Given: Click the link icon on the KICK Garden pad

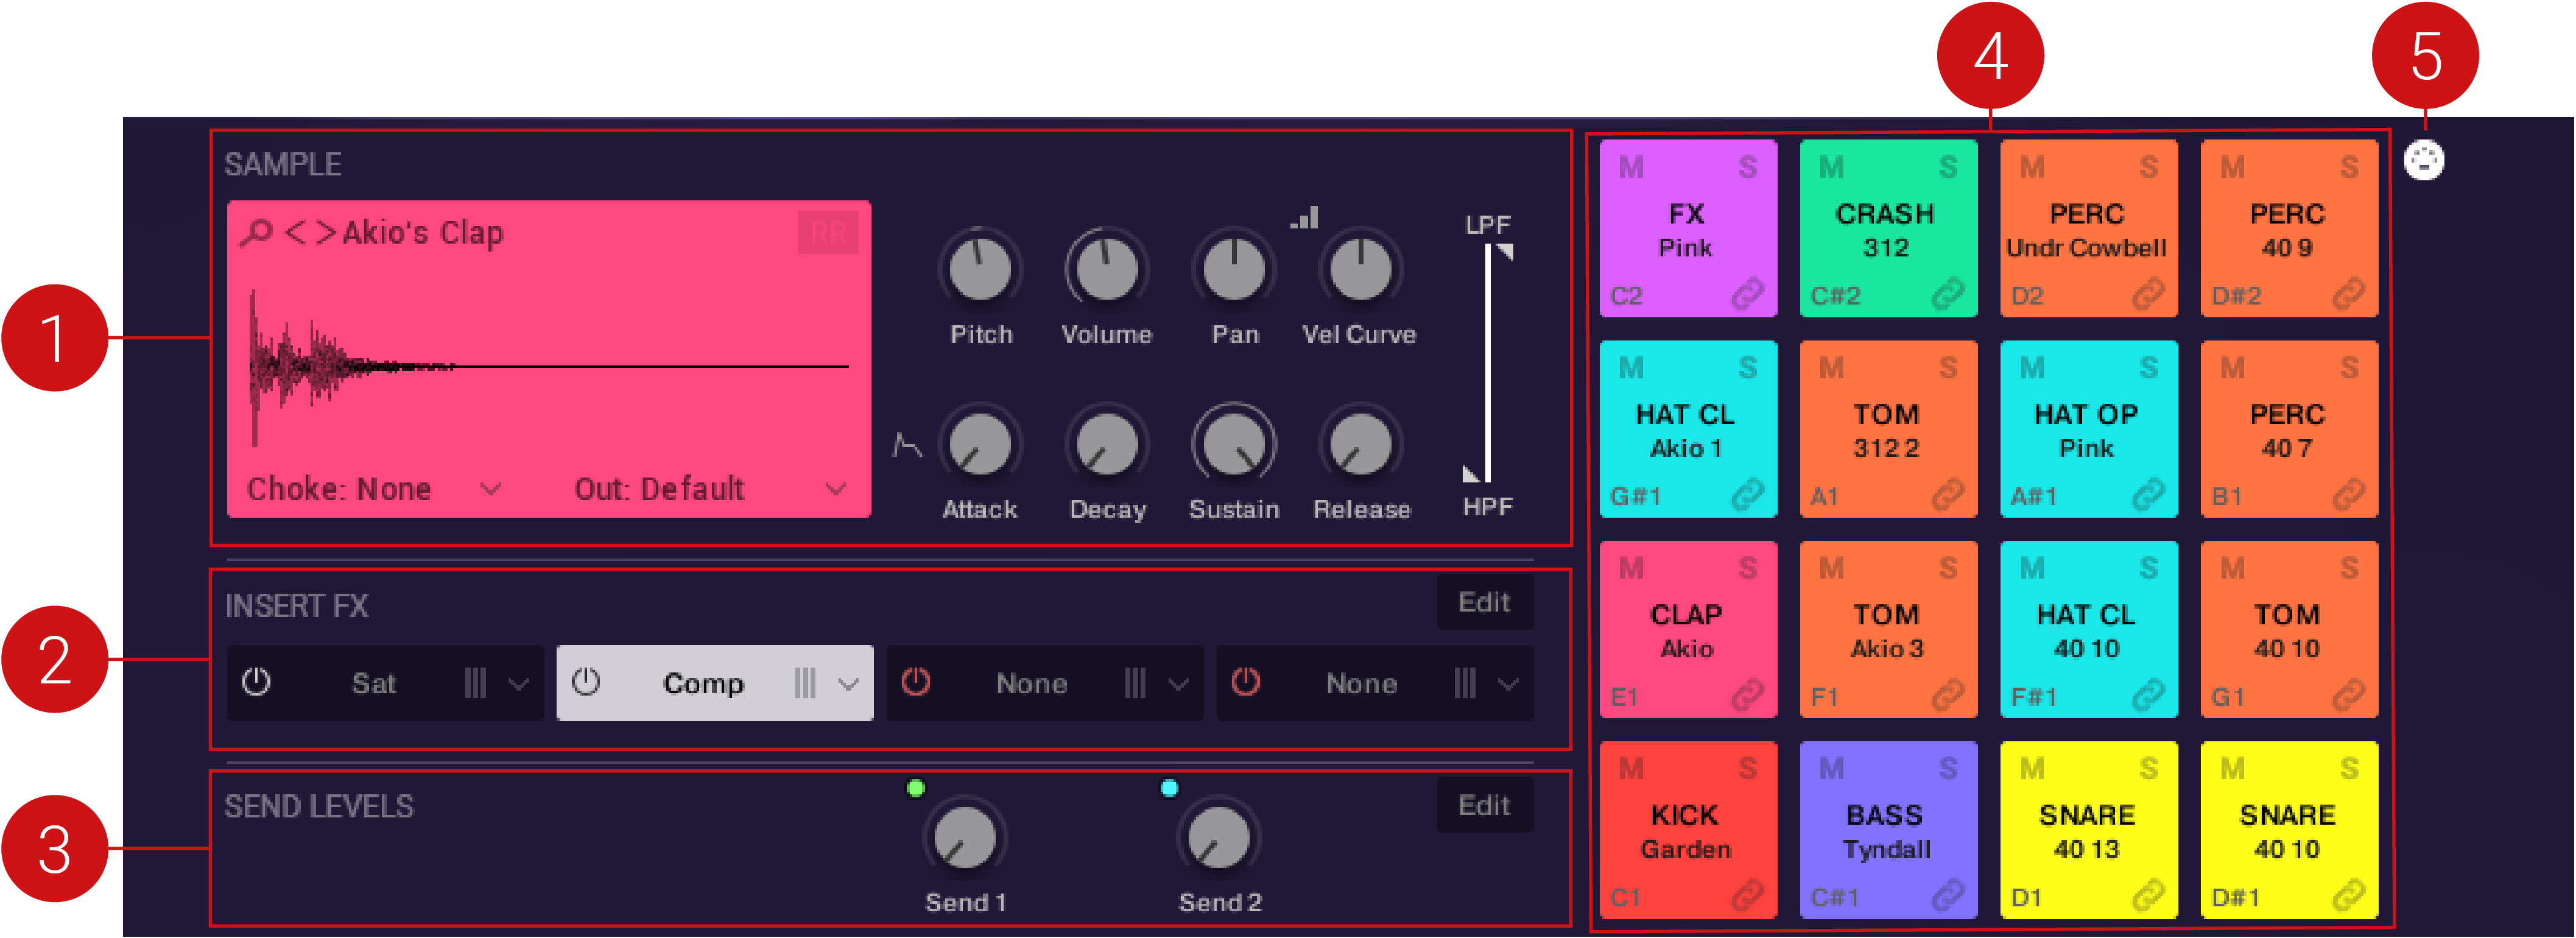Looking at the screenshot, I should coord(1747,897).
